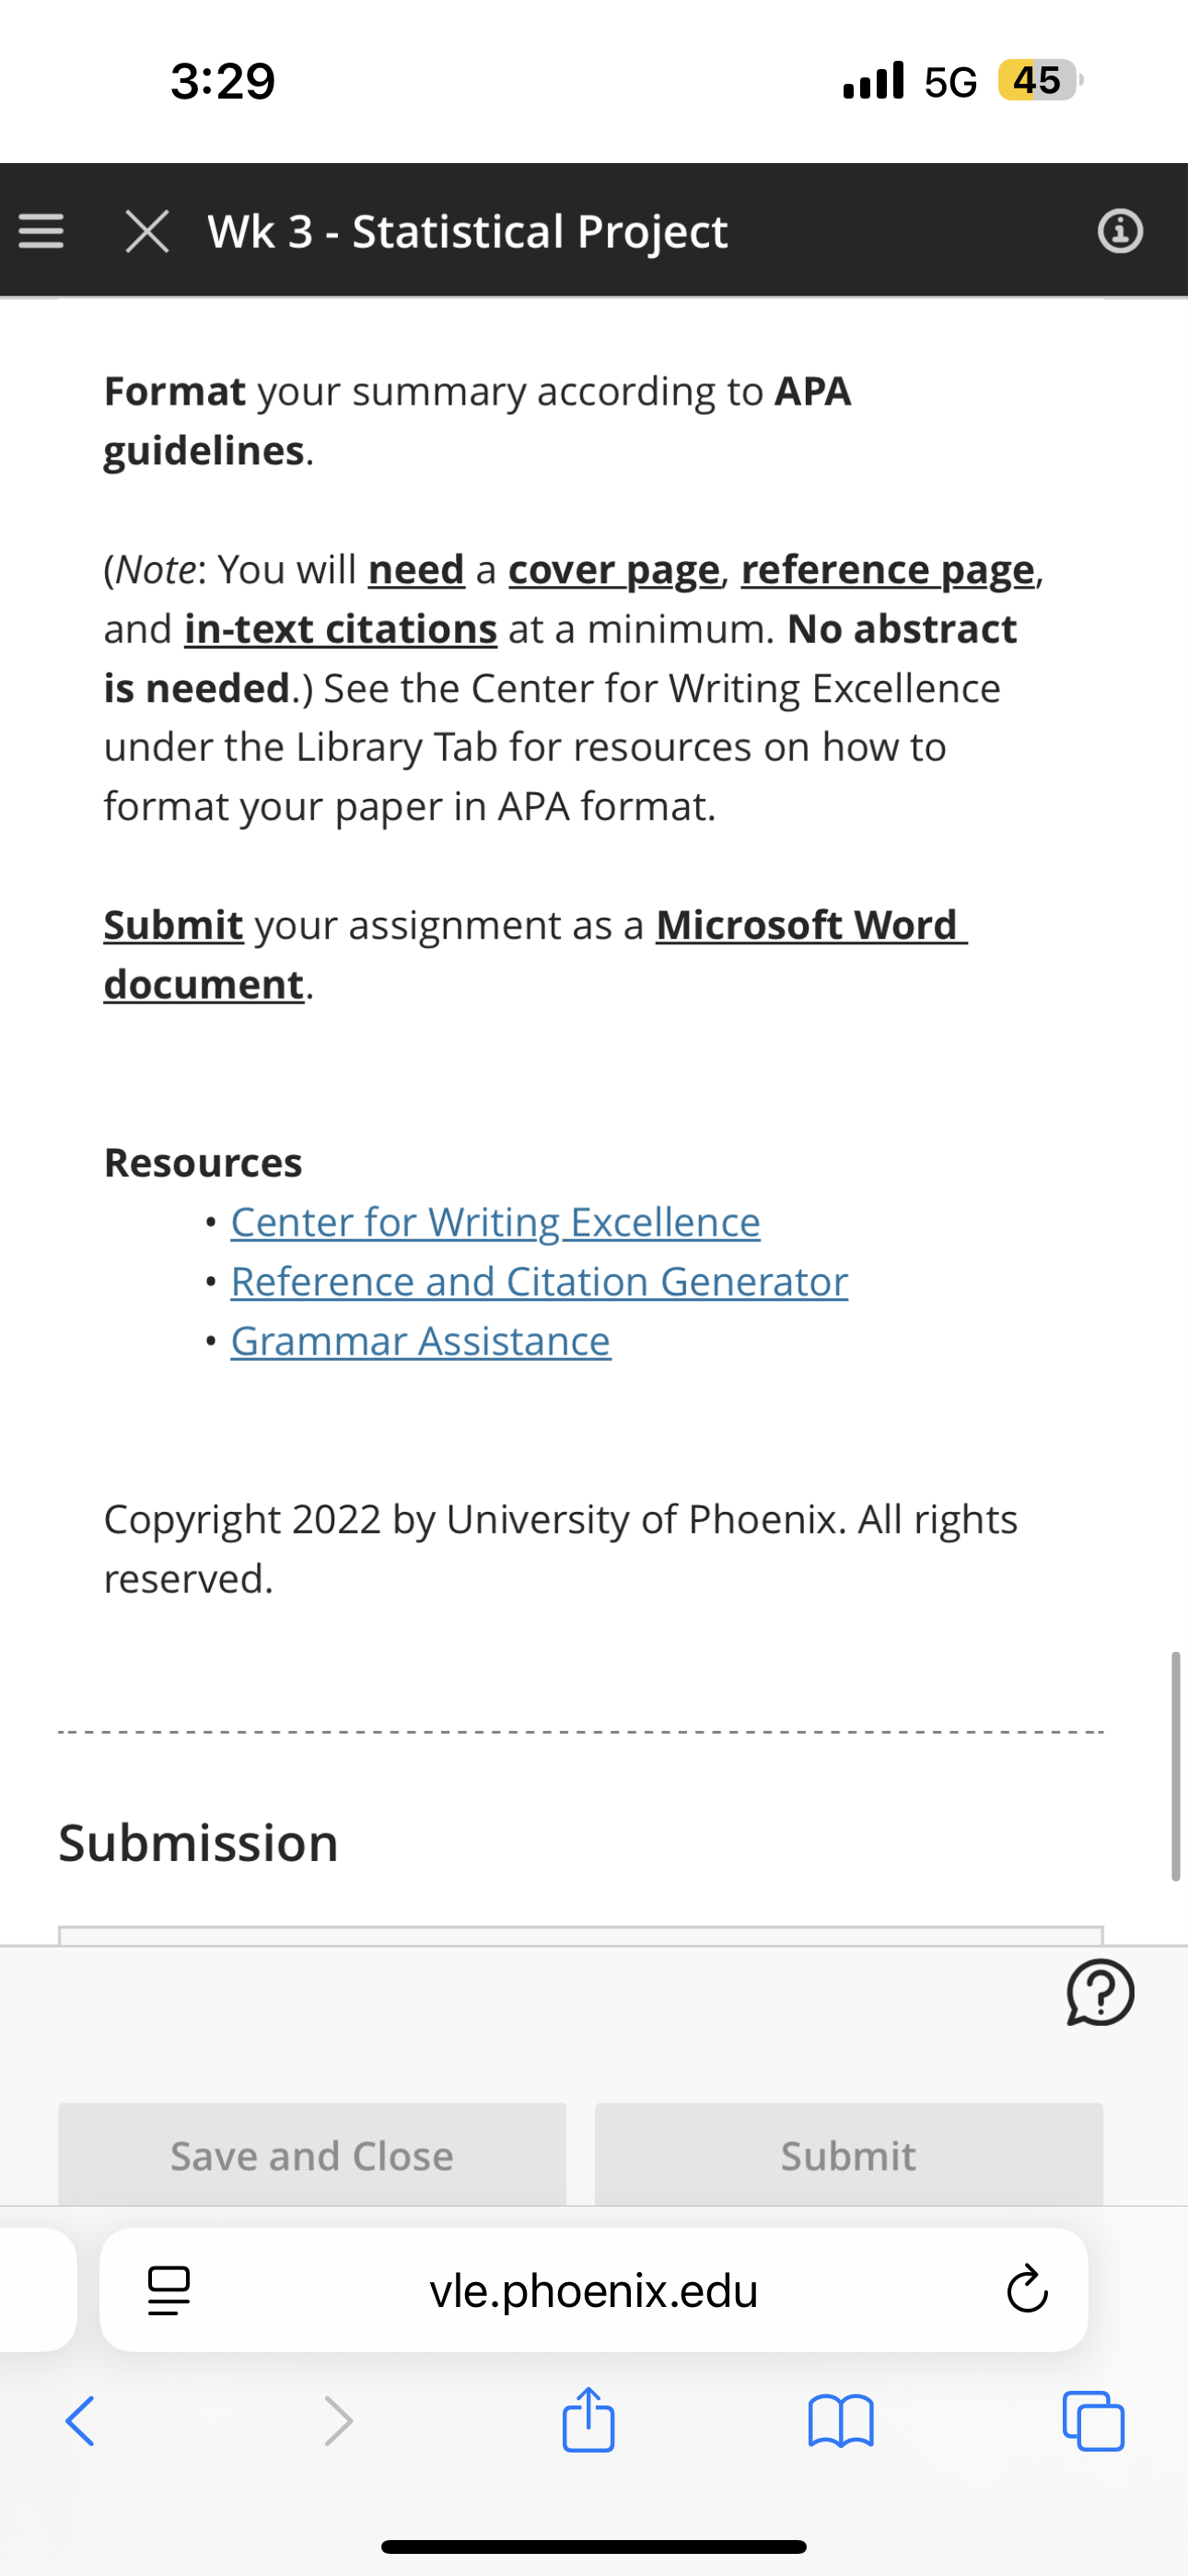Tap the Safari page reader icon
This screenshot has height=2576, width=1188.
(169, 2290)
